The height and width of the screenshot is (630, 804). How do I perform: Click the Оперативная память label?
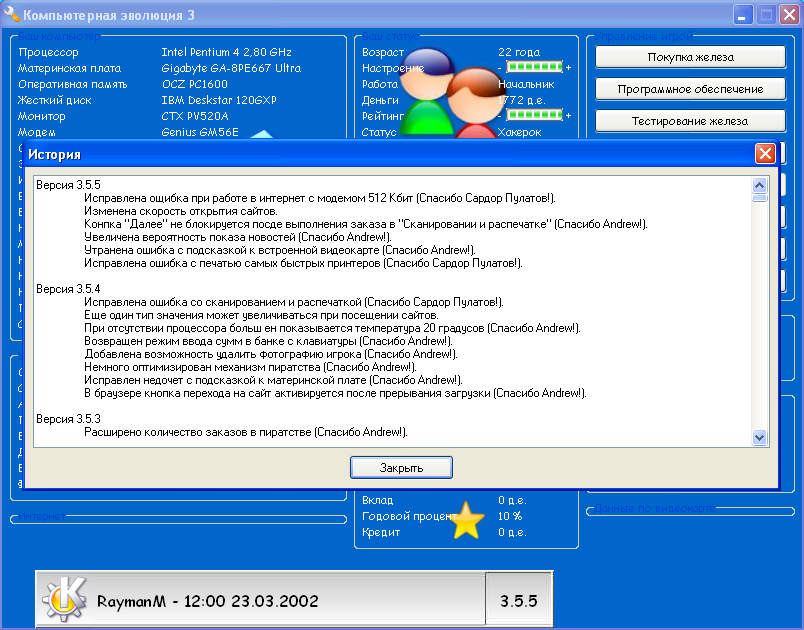pyautogui.click(x=72, y=84)
